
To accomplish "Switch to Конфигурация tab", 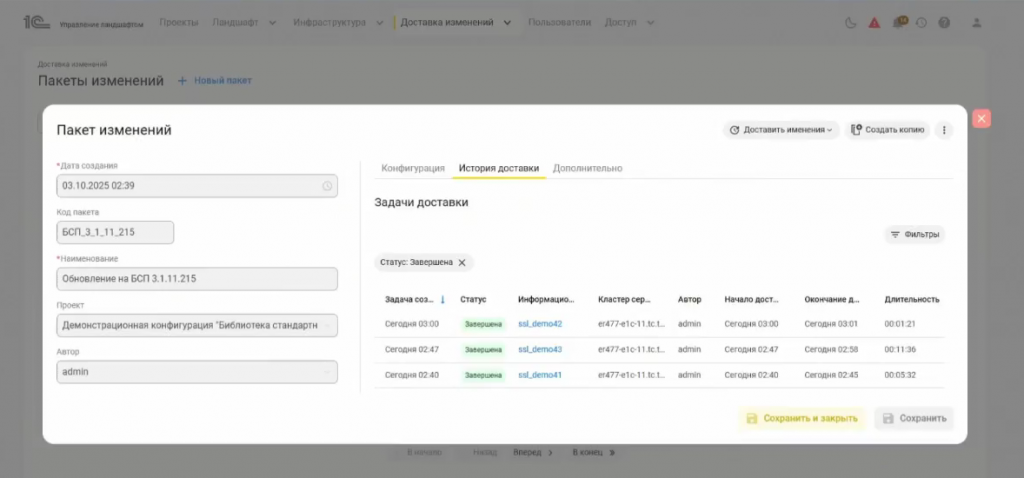I will coord(413,168).
